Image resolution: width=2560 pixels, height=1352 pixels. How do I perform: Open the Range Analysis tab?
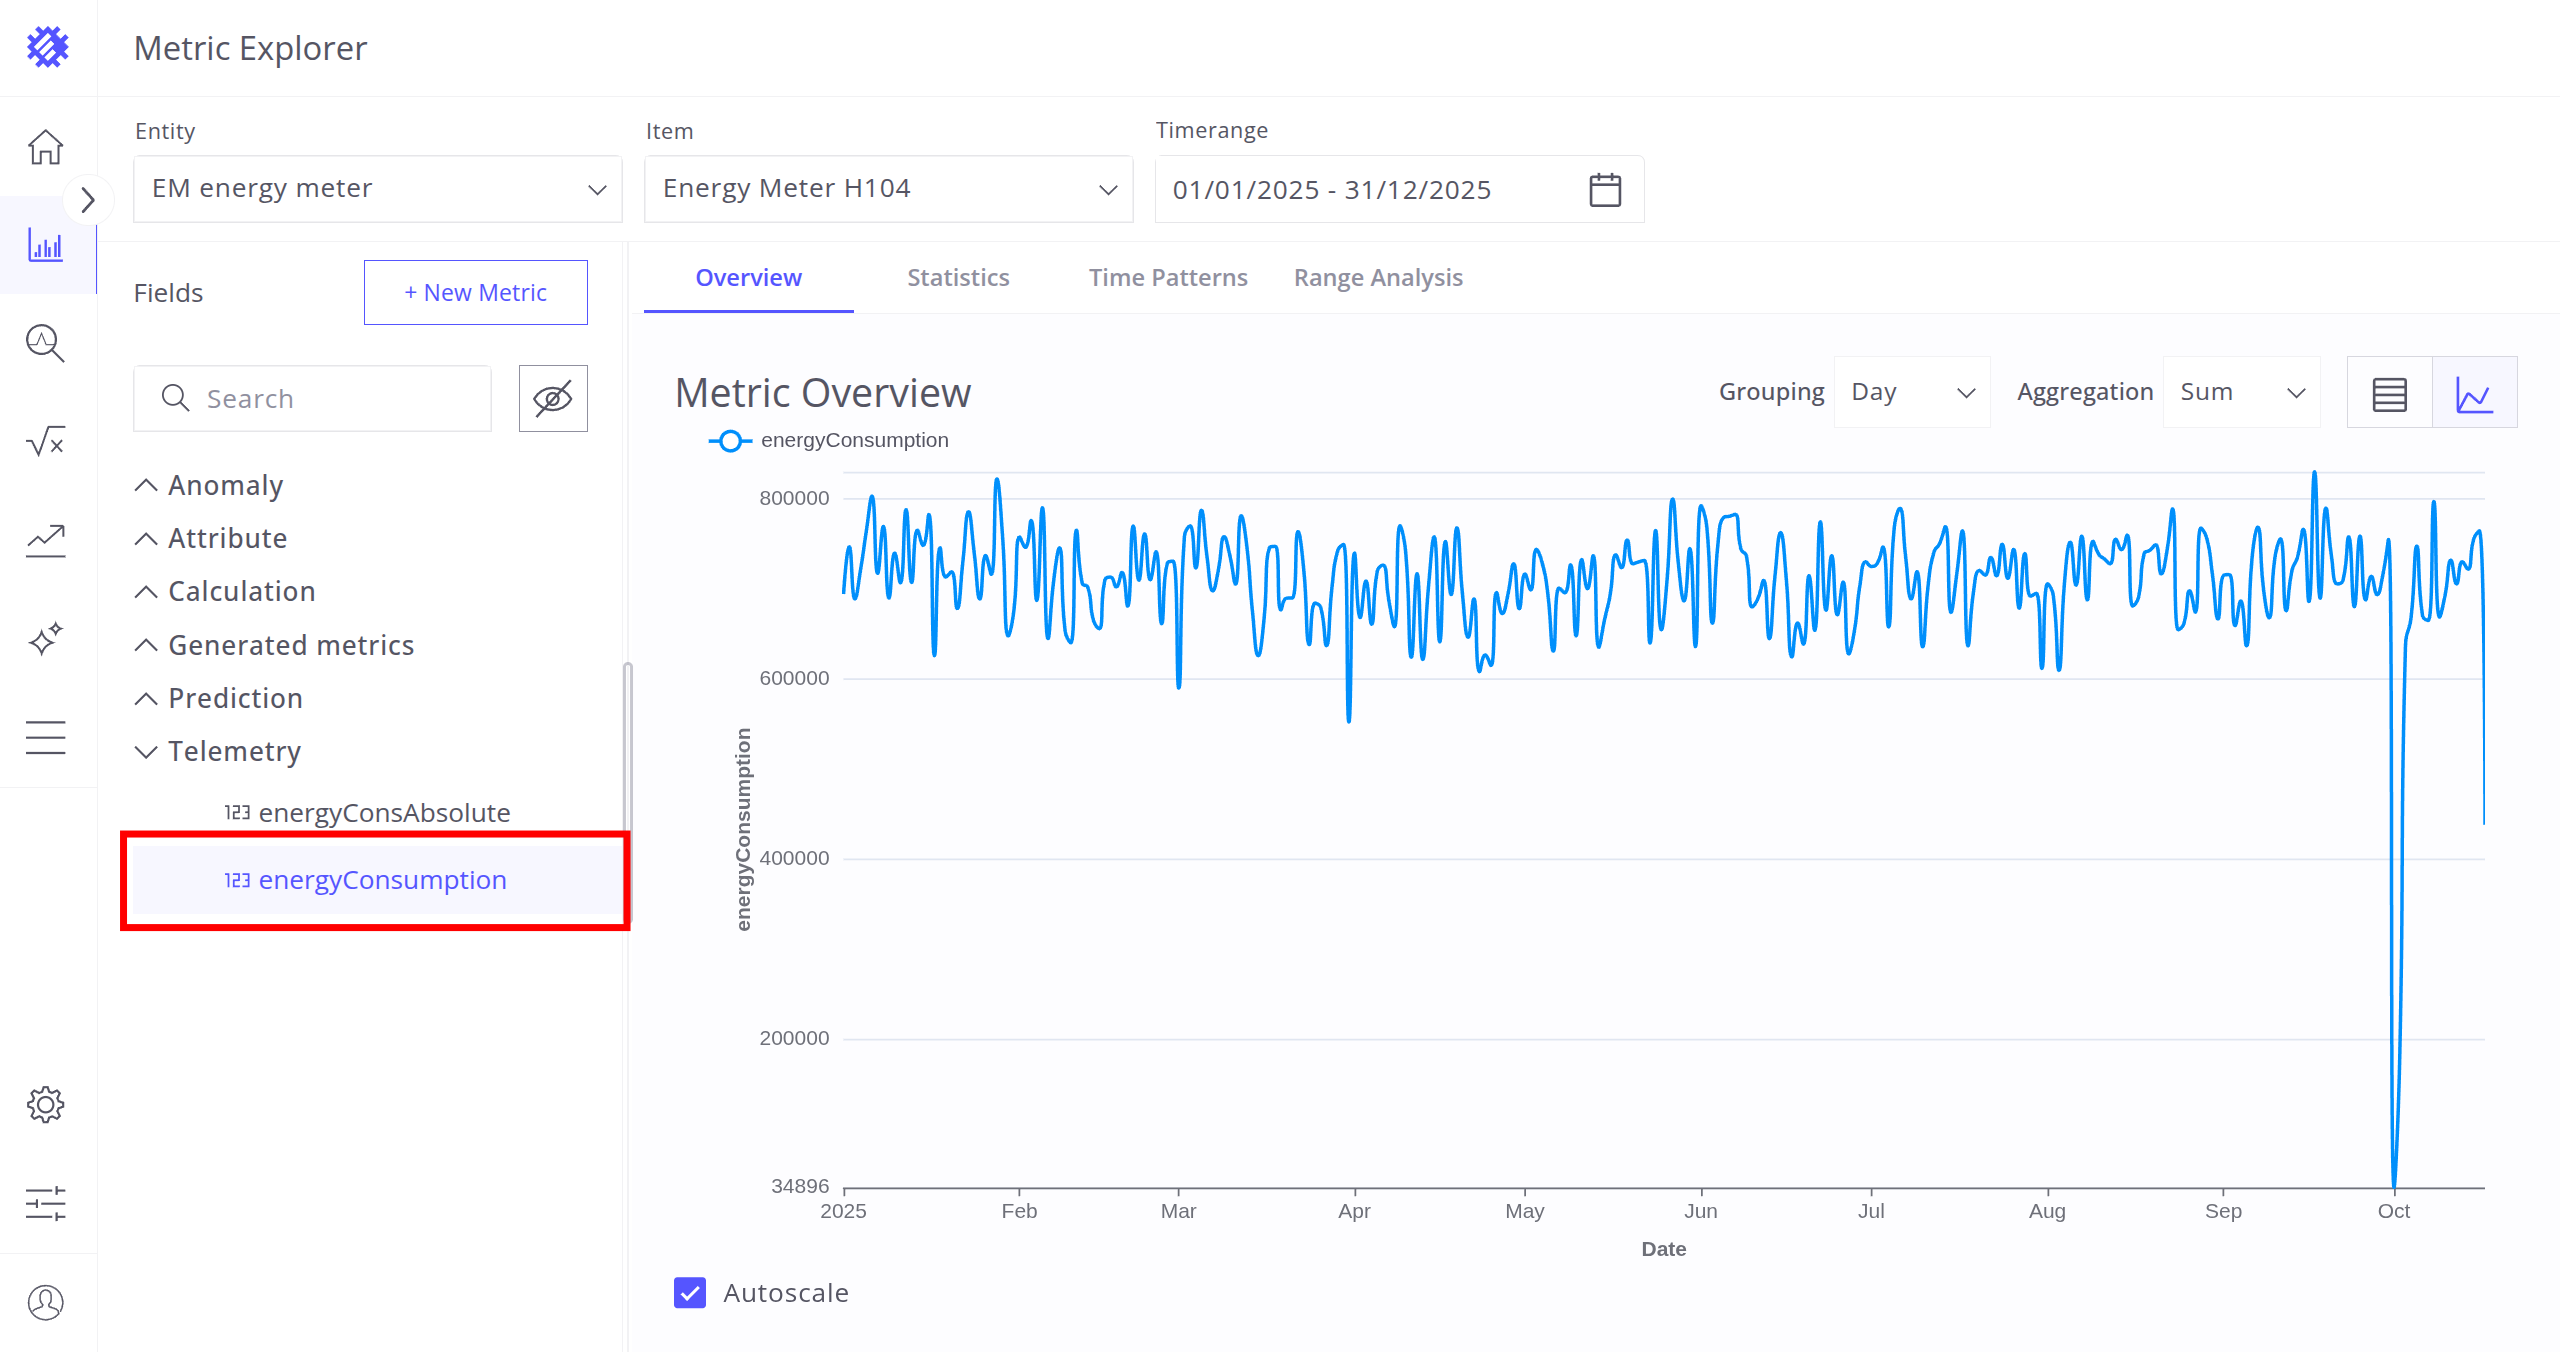[x=1378, y=278]
